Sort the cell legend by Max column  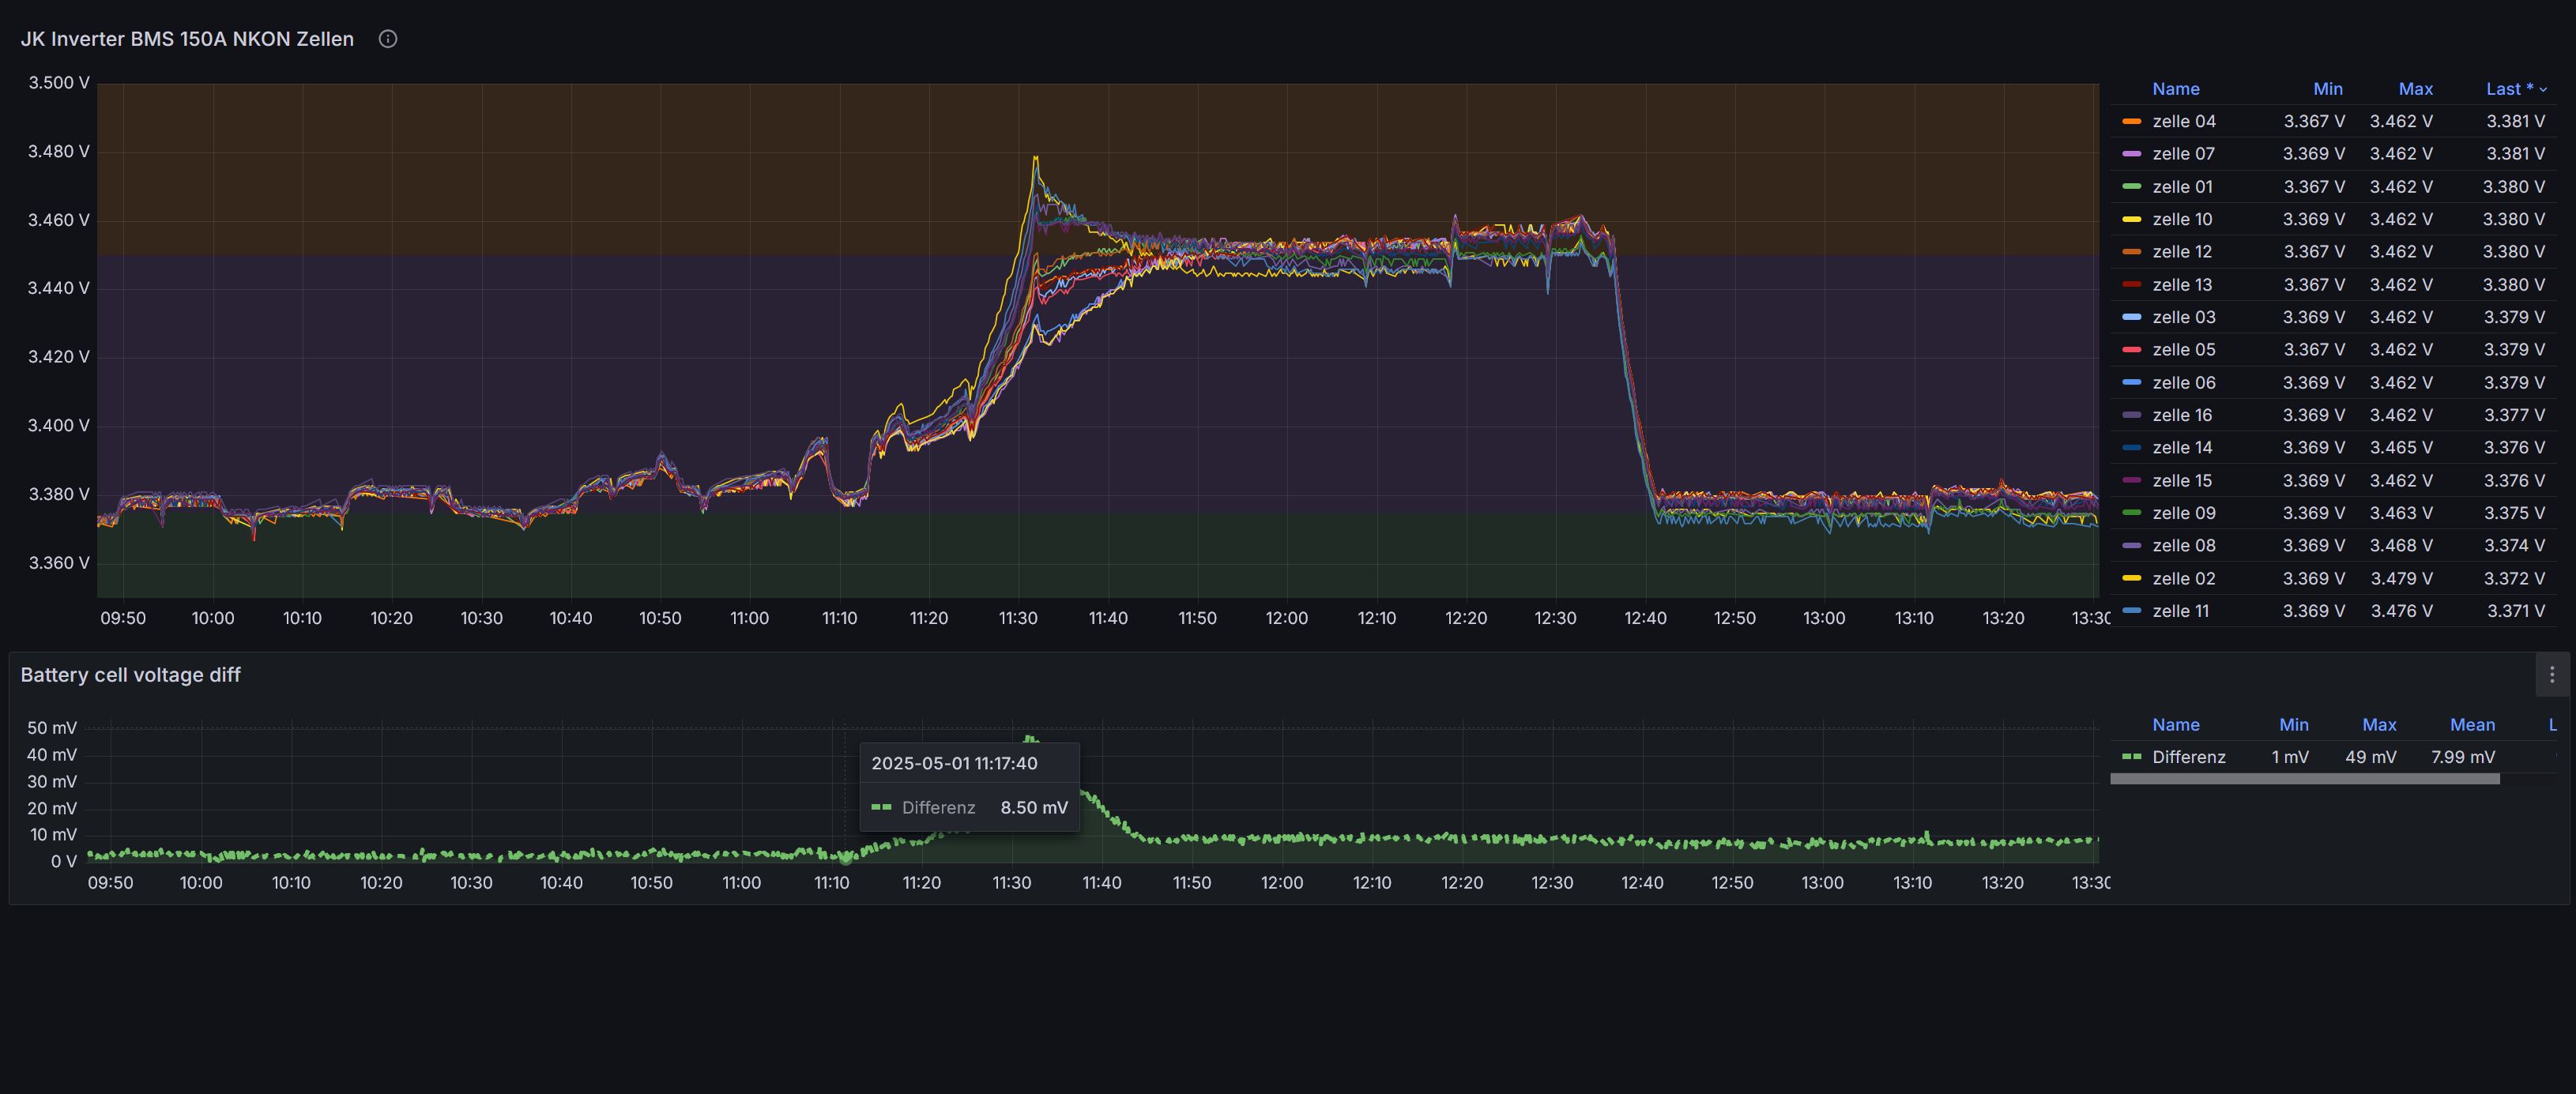[x=2415, y=89]
